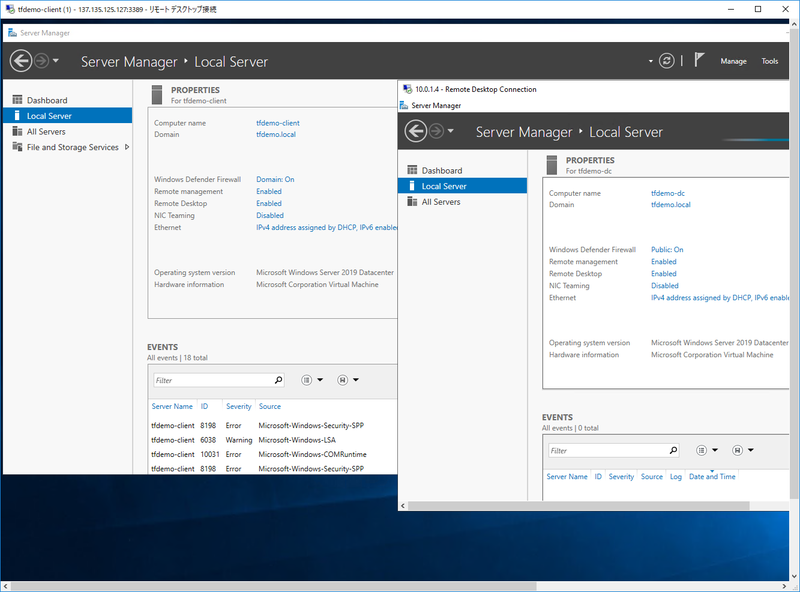
Task: Sort tfdemo-client events by Source column
Action: tap(269, 406)
